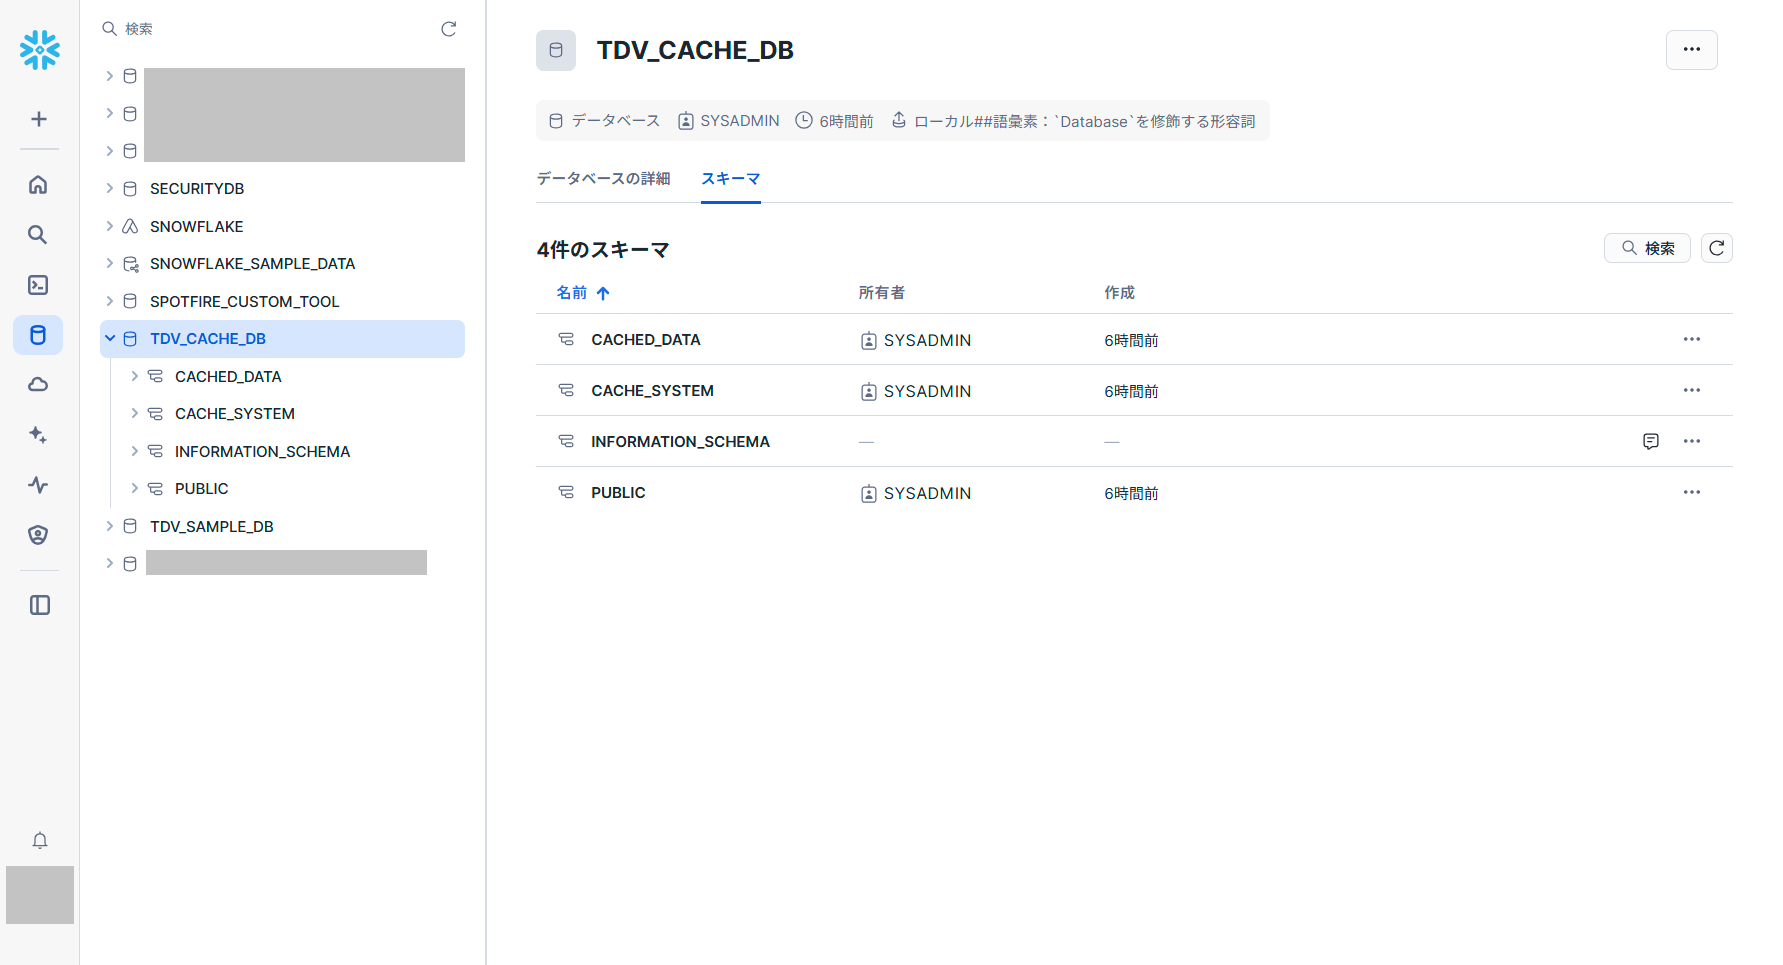Sort by 名前 column header

pos(583,293)
